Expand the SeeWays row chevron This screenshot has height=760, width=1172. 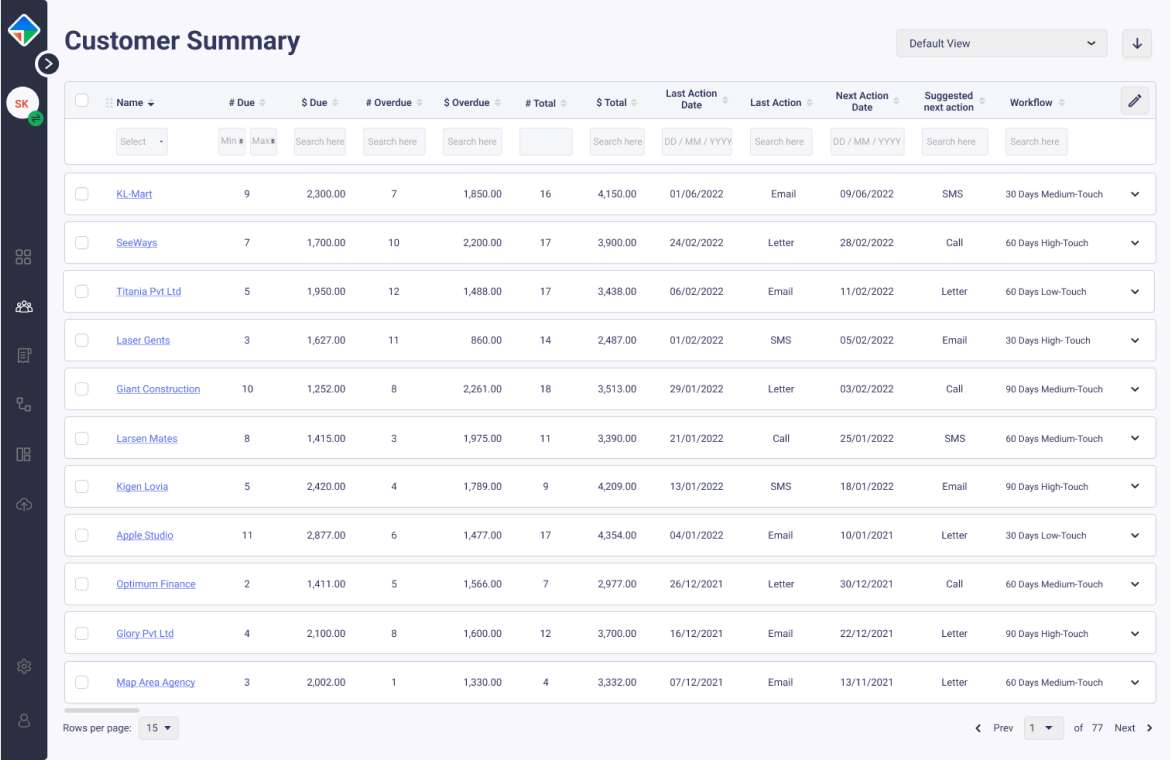(1134, 242)
